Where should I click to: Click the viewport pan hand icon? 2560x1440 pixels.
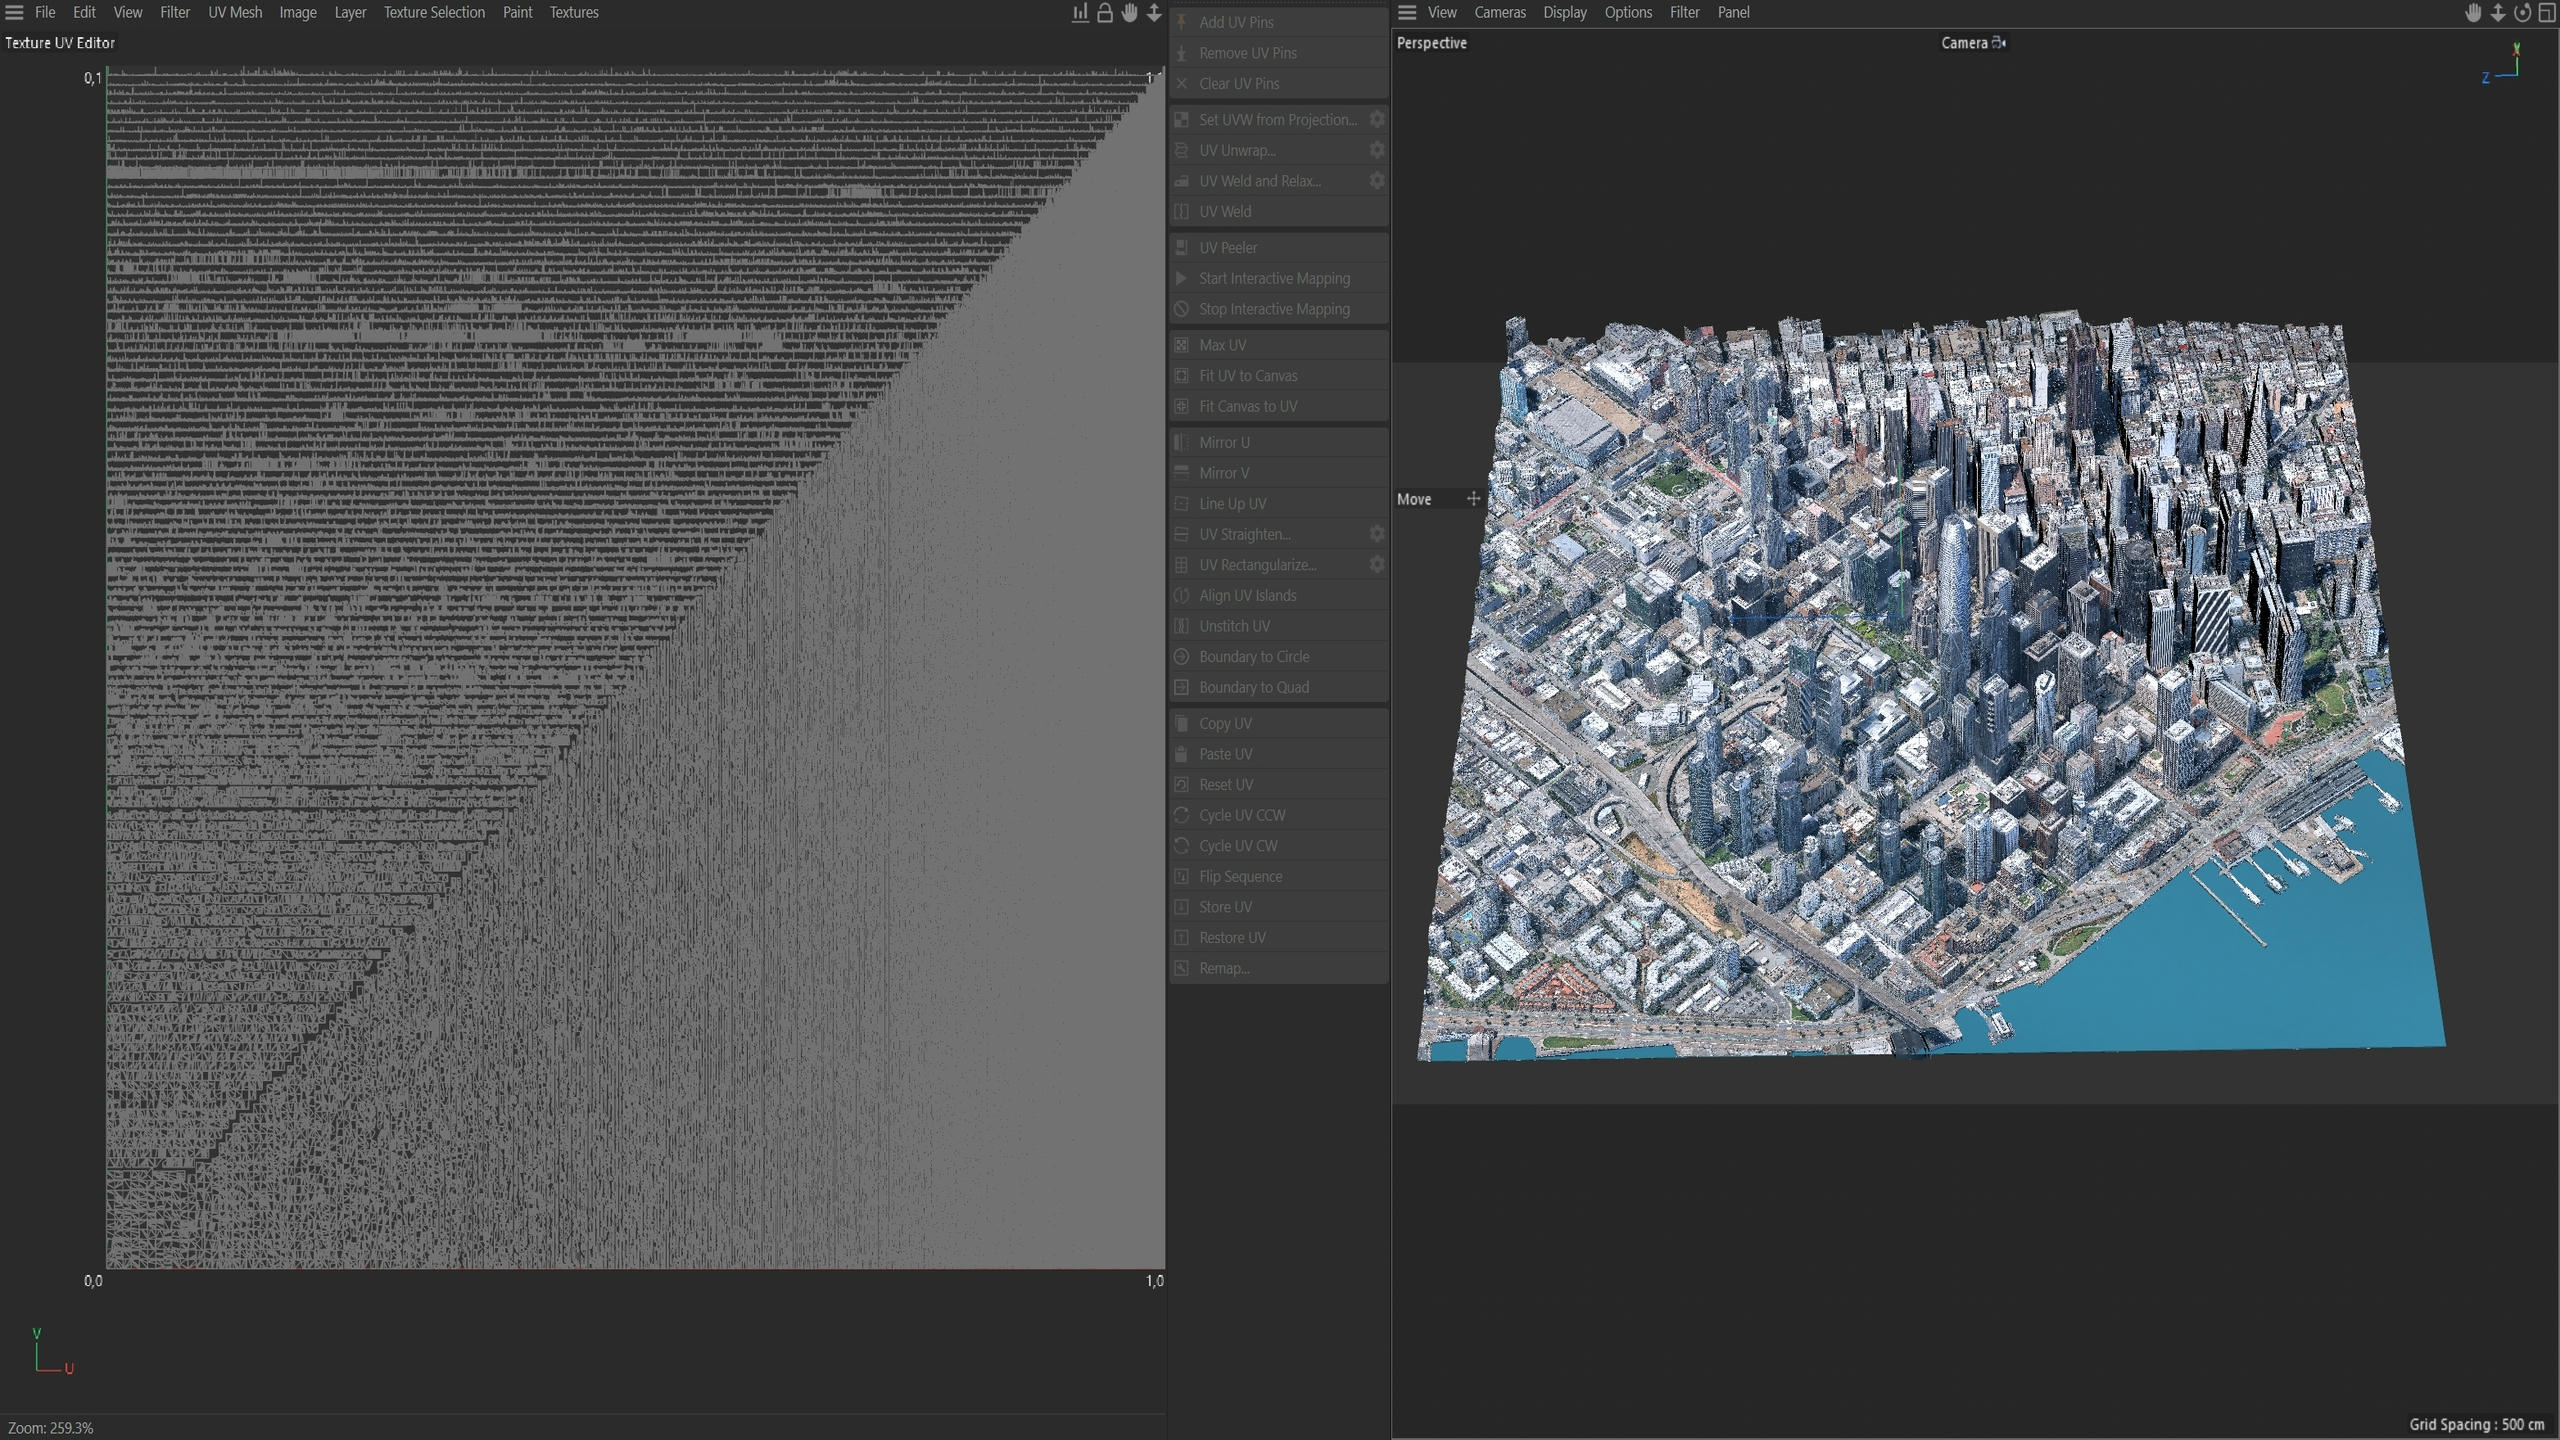pos(2473,12)
